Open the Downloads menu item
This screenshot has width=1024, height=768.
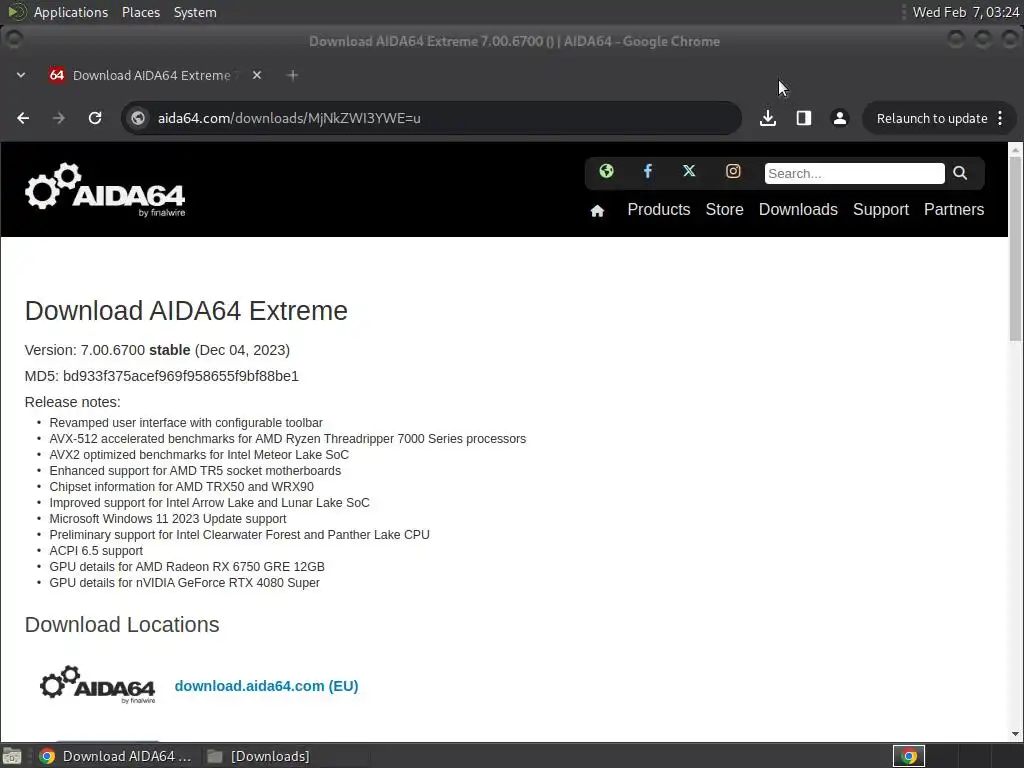tap(798, 210)
